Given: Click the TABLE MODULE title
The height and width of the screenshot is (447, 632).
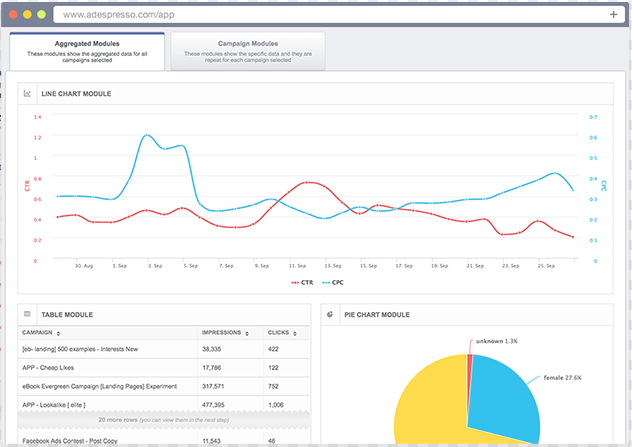Looking at the screenshot, I should (x=67, y=314).
